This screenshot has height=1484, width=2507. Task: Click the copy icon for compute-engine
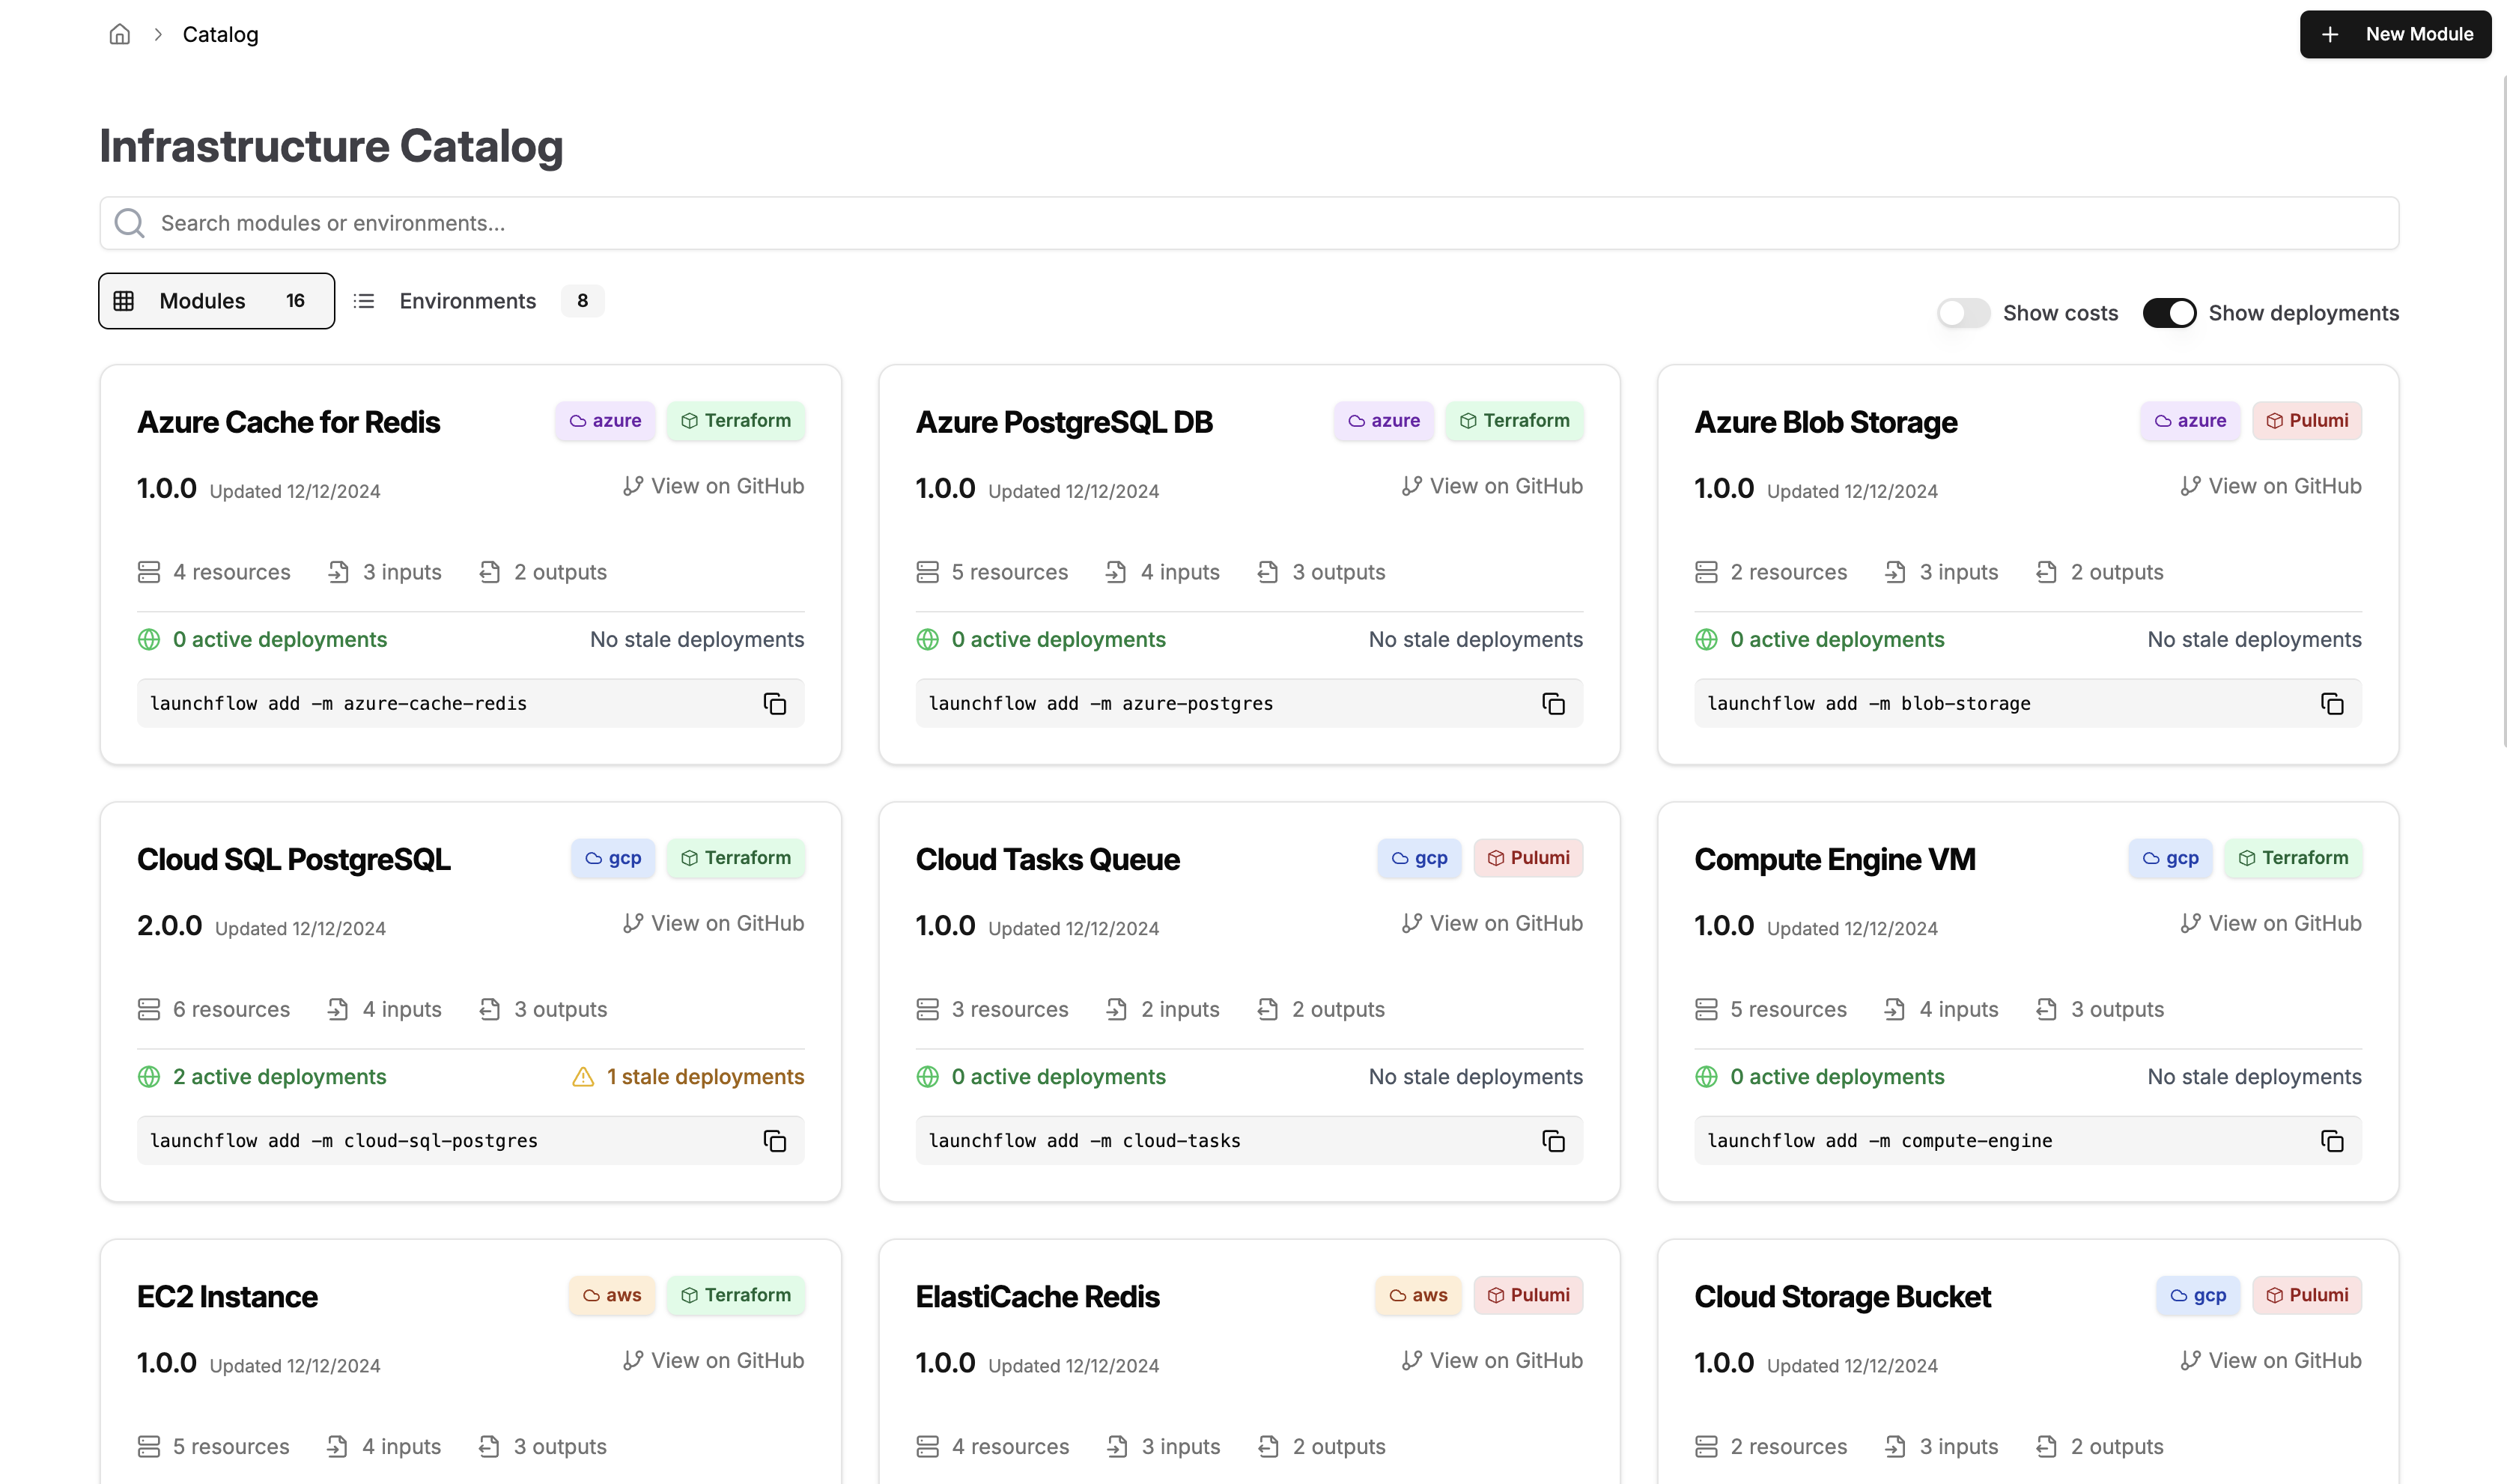pos(2332,1140)
